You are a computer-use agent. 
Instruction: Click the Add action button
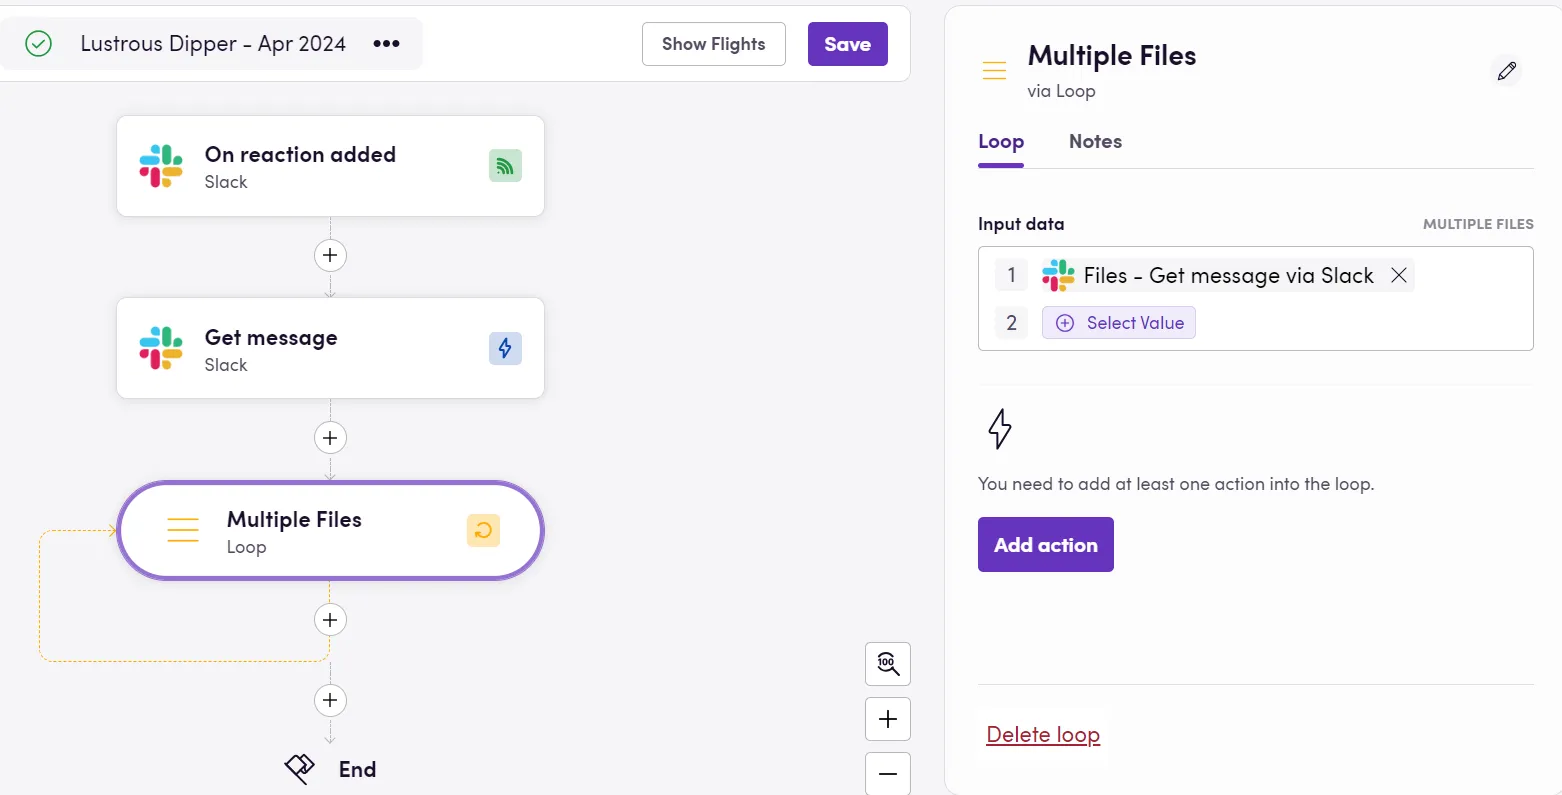(x=1045, y=545)
